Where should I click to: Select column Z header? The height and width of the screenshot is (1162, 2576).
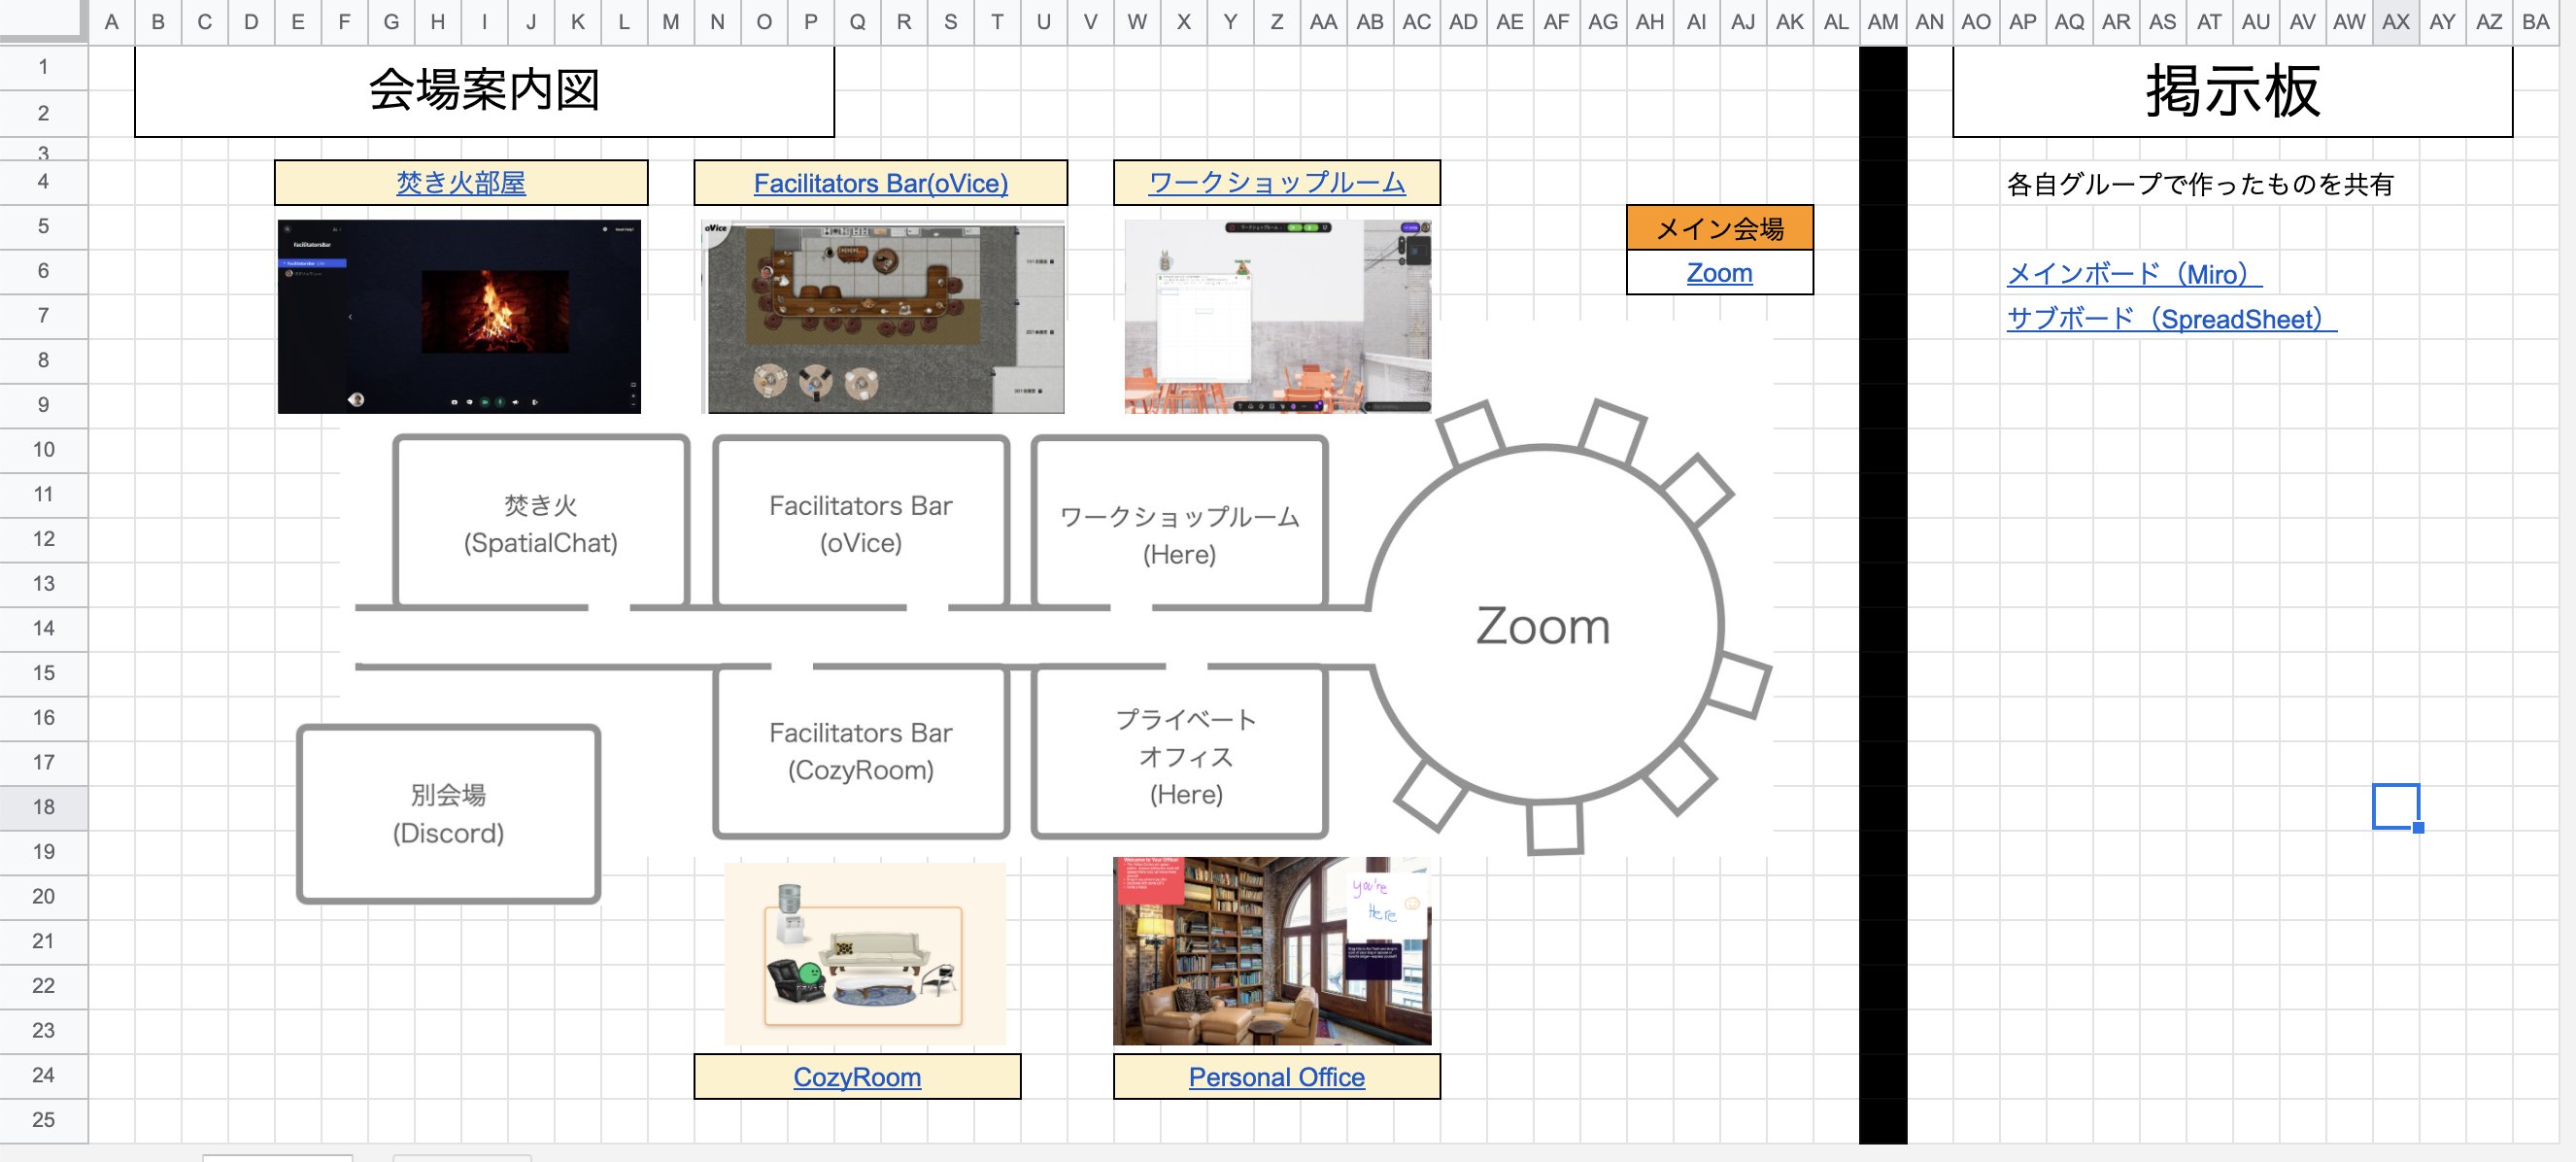click(1277, 22)
